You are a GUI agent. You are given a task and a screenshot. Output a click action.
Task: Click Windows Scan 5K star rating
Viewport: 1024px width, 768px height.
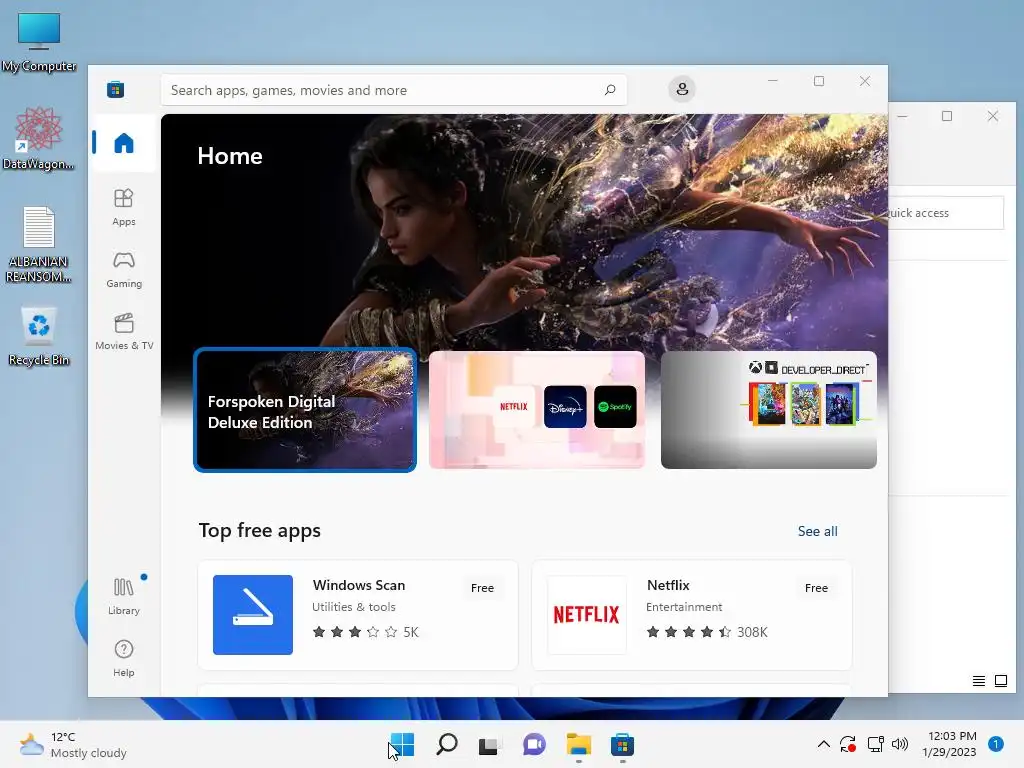(x=366, y=632)
